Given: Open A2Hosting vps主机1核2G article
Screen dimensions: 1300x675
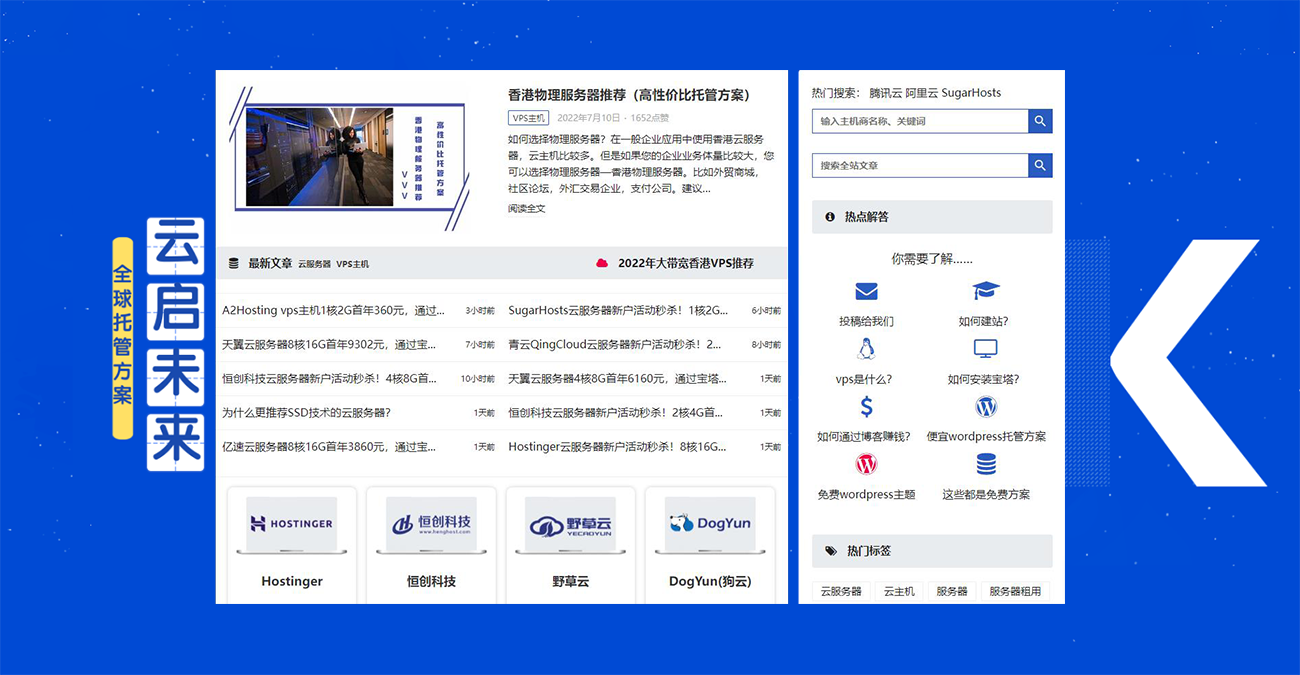Looking at the screenshot, I should (x=333, y=310).
